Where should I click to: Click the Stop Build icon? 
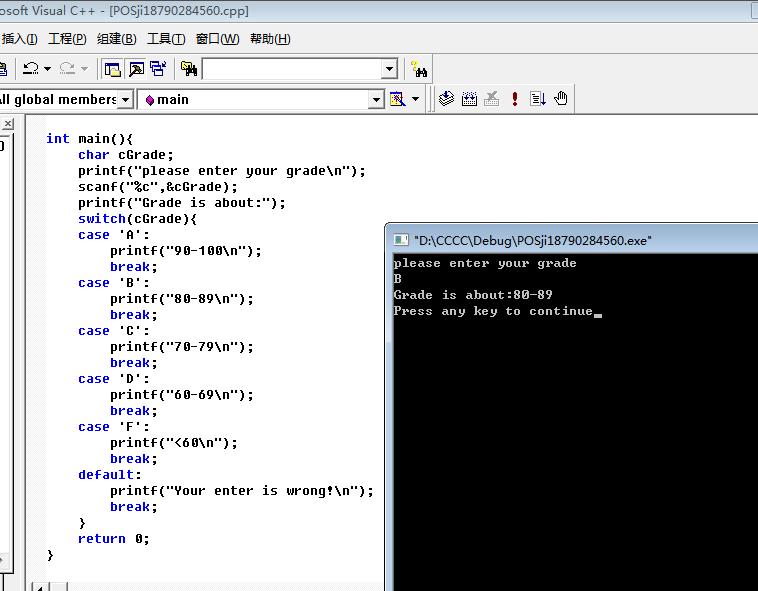click(x=492, y=99)
